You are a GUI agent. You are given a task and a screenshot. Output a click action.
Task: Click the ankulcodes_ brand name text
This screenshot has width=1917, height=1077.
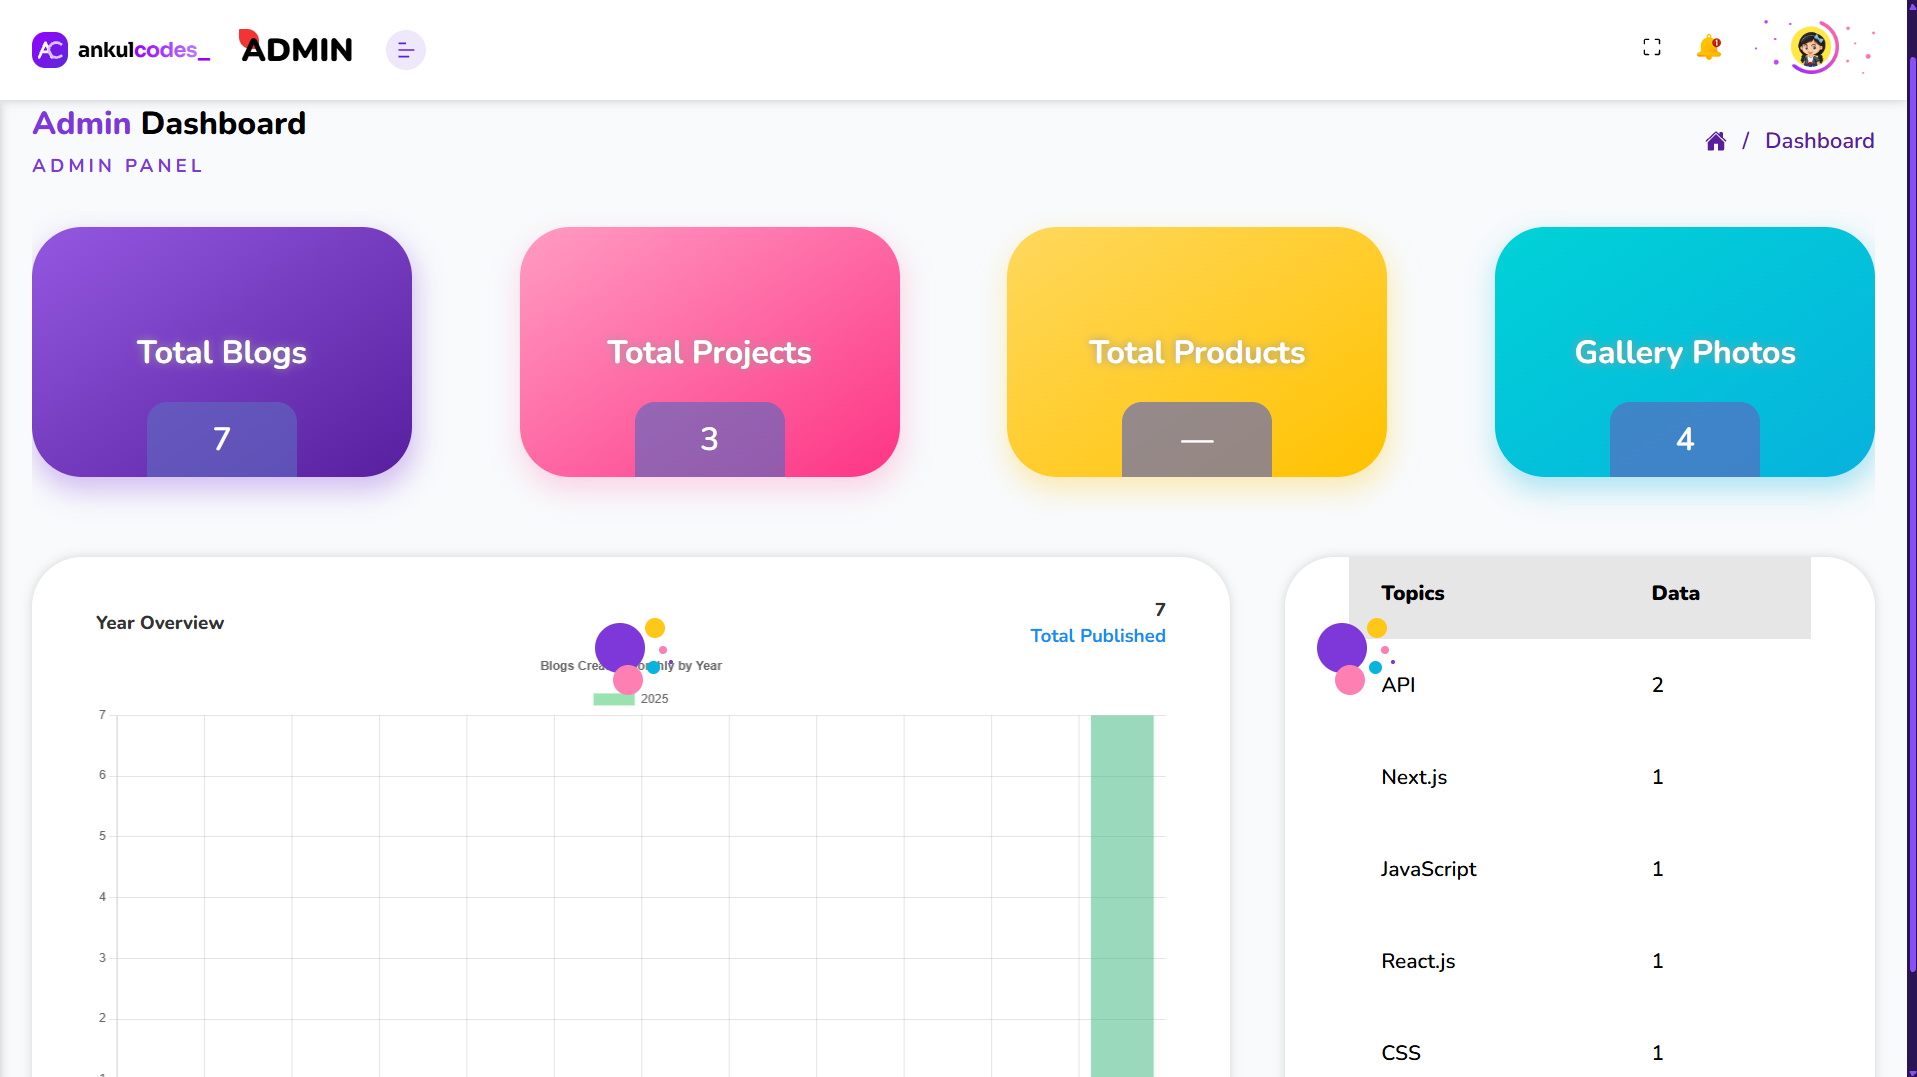point(144,50)
